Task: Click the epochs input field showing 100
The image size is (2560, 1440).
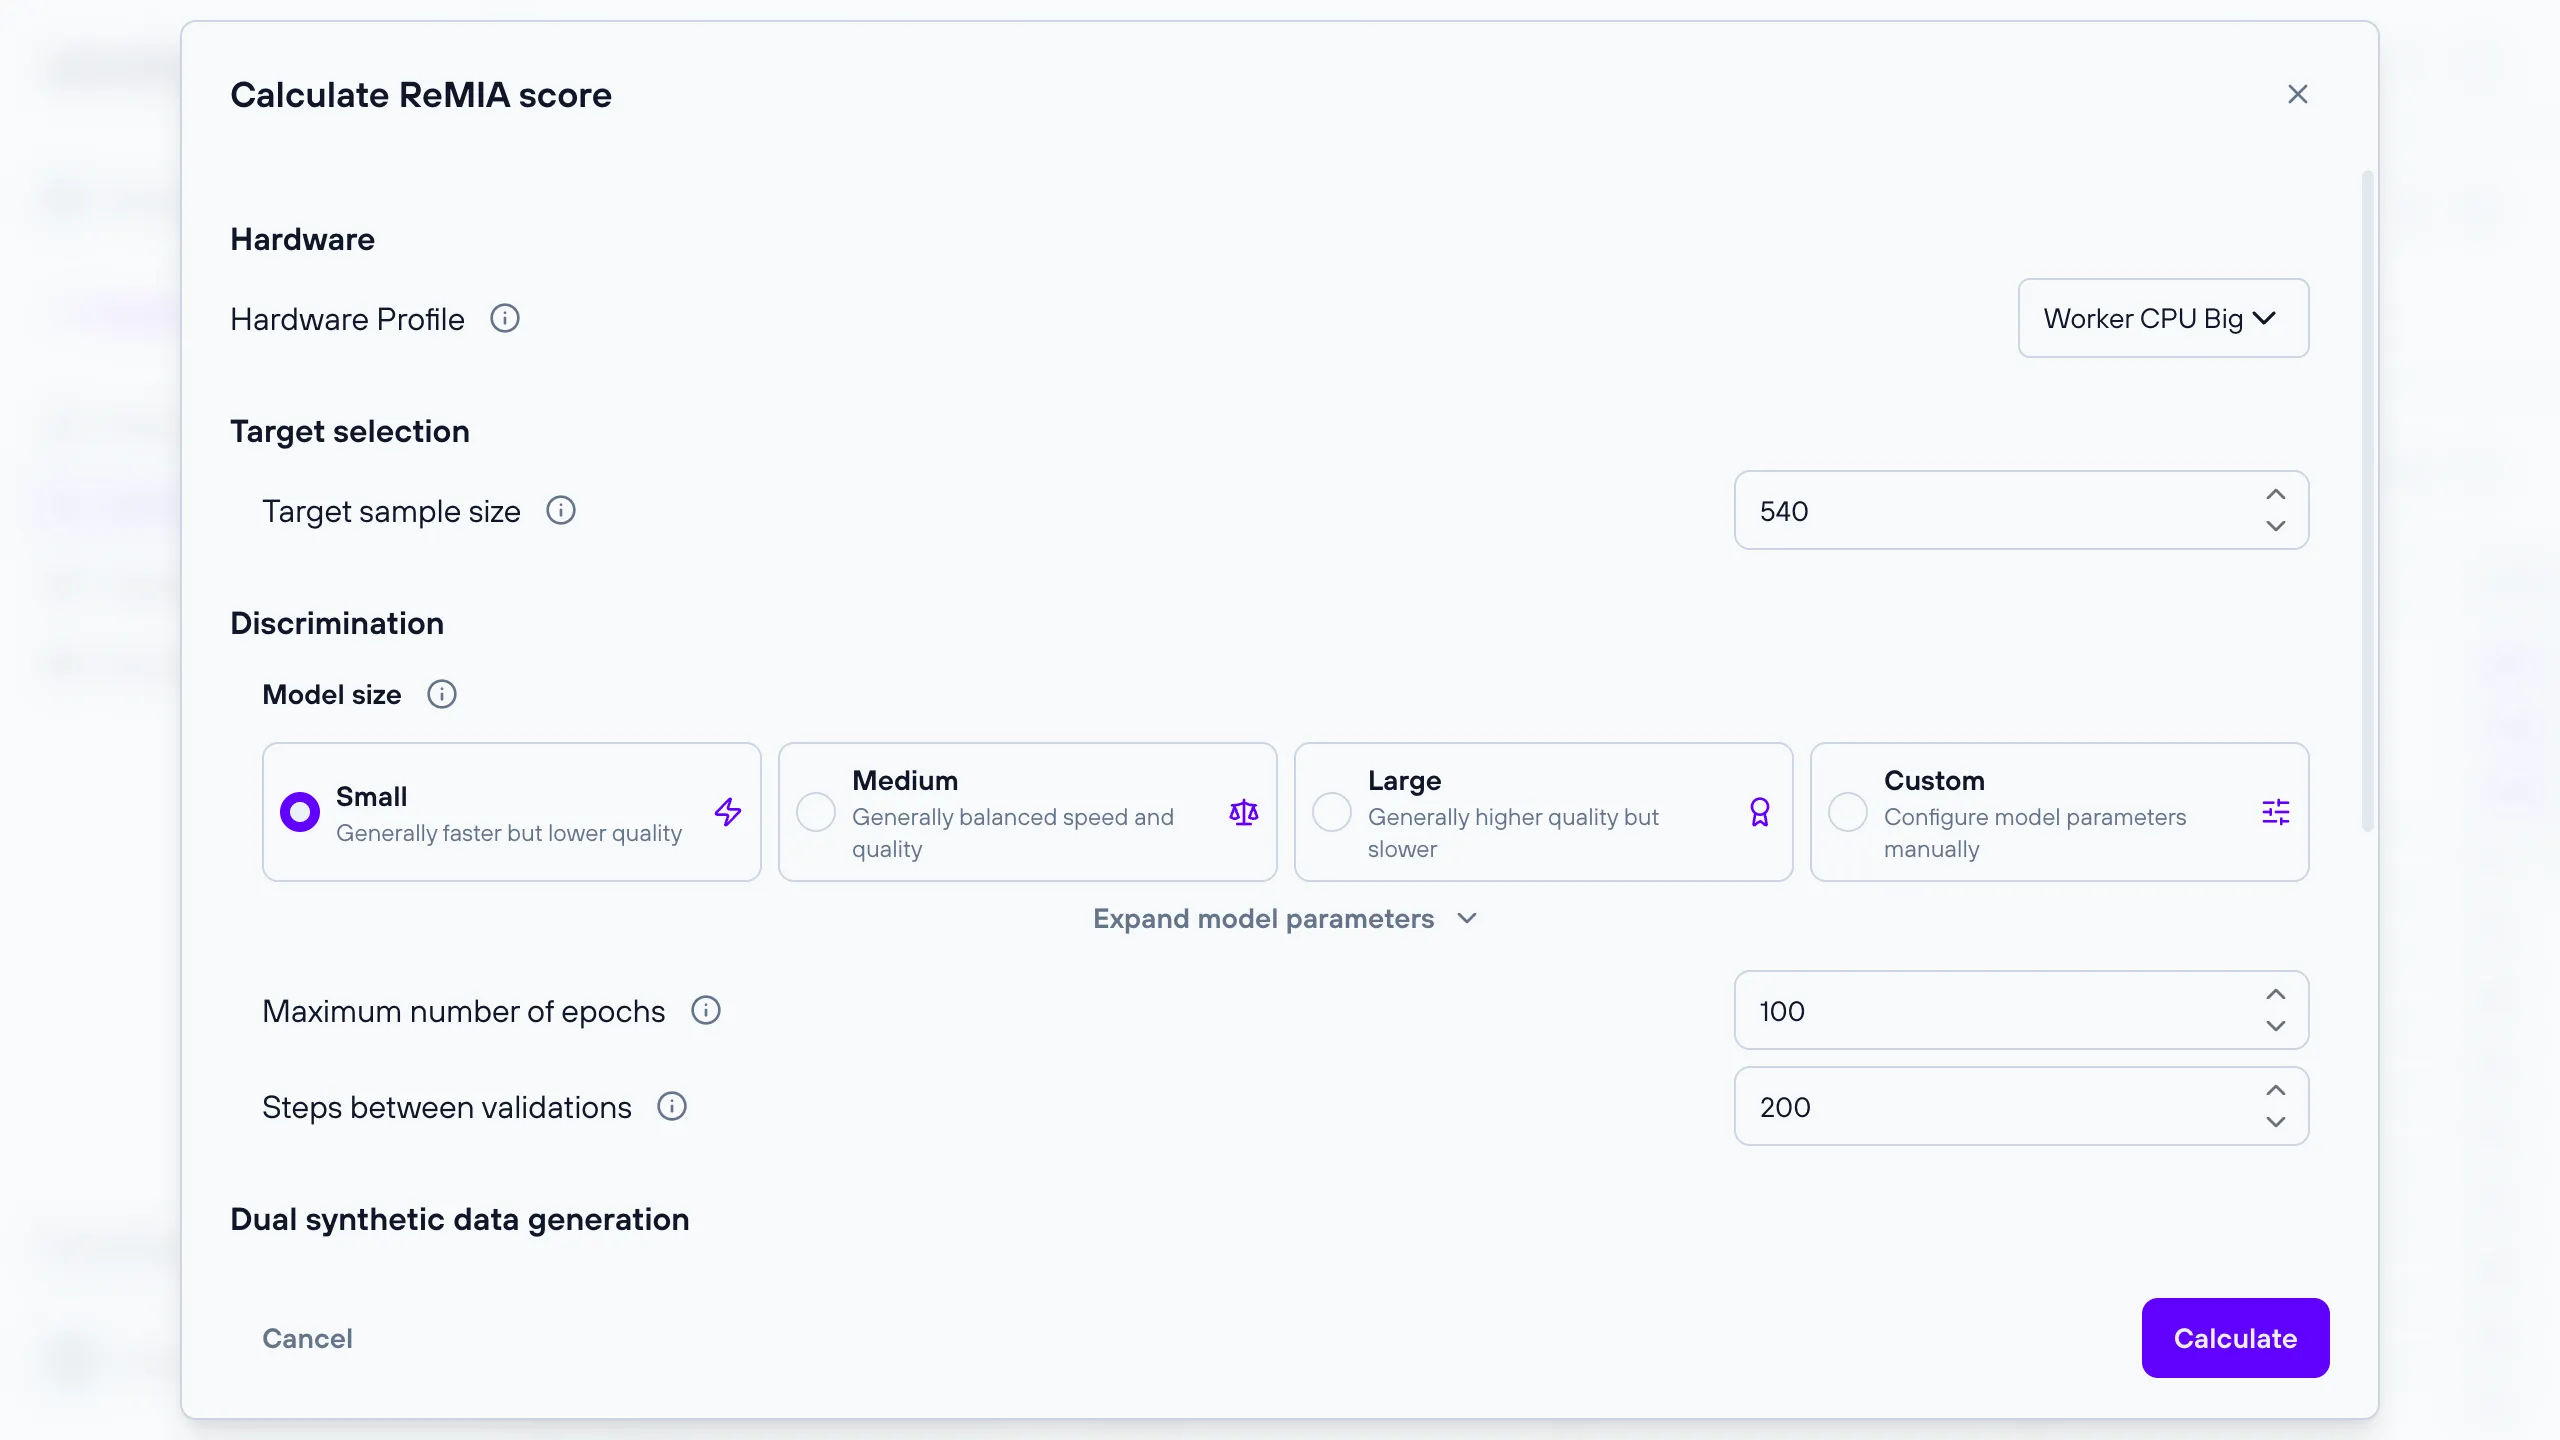Action: [x=2022, y=1010]
